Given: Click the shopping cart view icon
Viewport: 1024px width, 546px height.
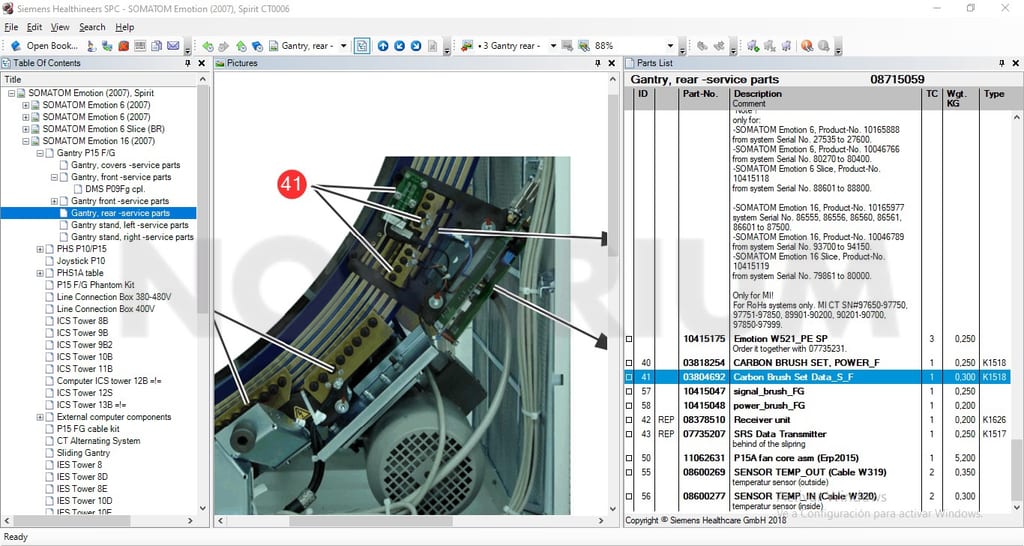Looking at the screenshot, I should coord(786,46).
